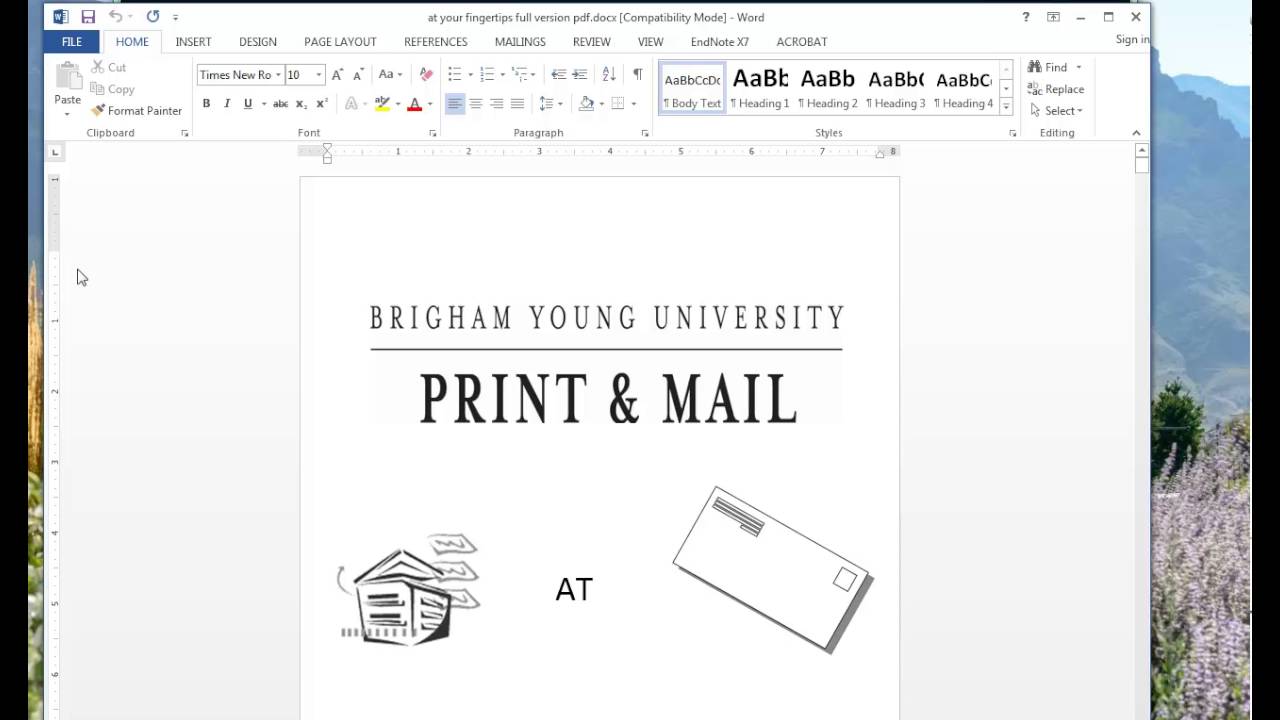
Task: Click the Decrease Indent icon
Action: (x=558, y=75)
